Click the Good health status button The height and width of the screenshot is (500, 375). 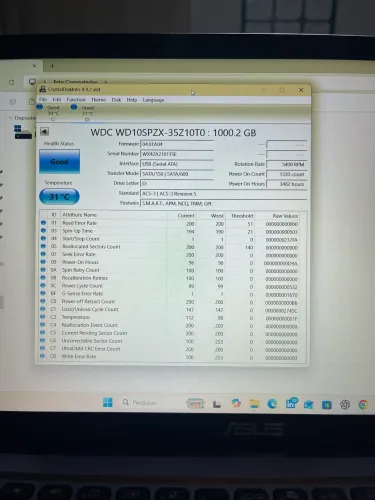[x=59, y=161]
